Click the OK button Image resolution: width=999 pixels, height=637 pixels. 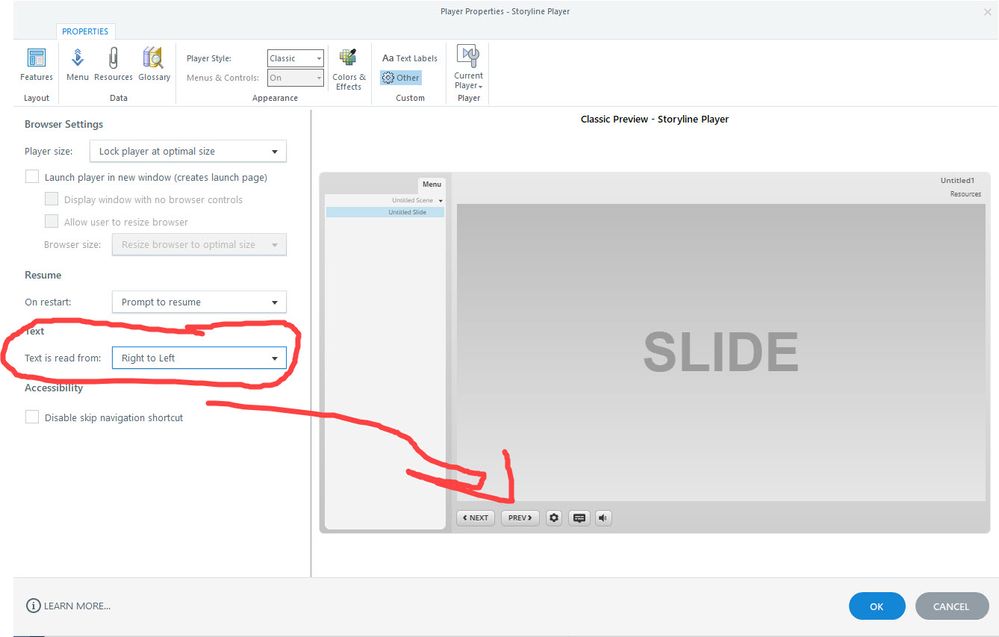tap(877, 606)
